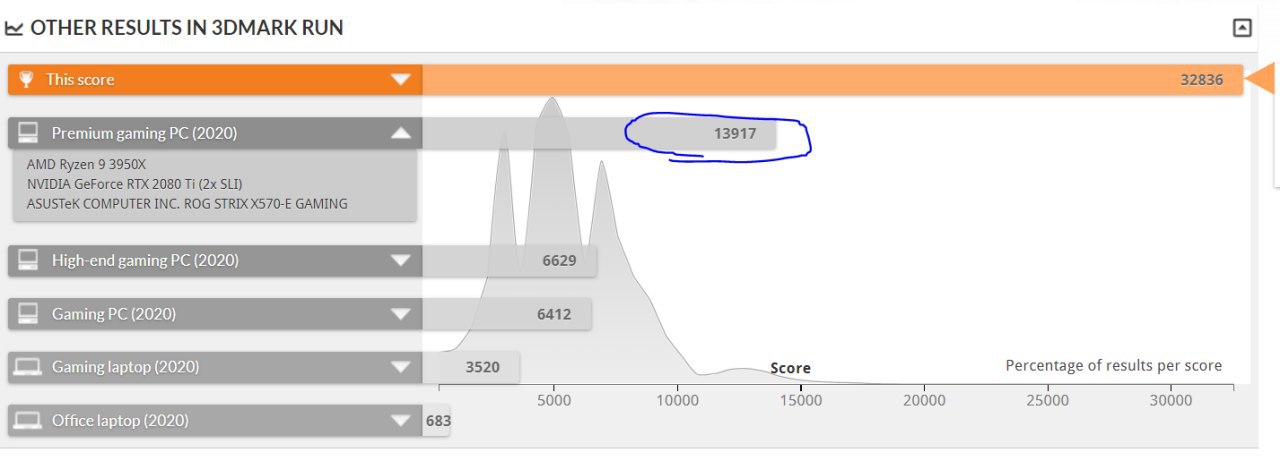Click the 32836 score value
Image resolution: width=1280 pixels, height=461 pixels.
click(x=1202, y=80)
